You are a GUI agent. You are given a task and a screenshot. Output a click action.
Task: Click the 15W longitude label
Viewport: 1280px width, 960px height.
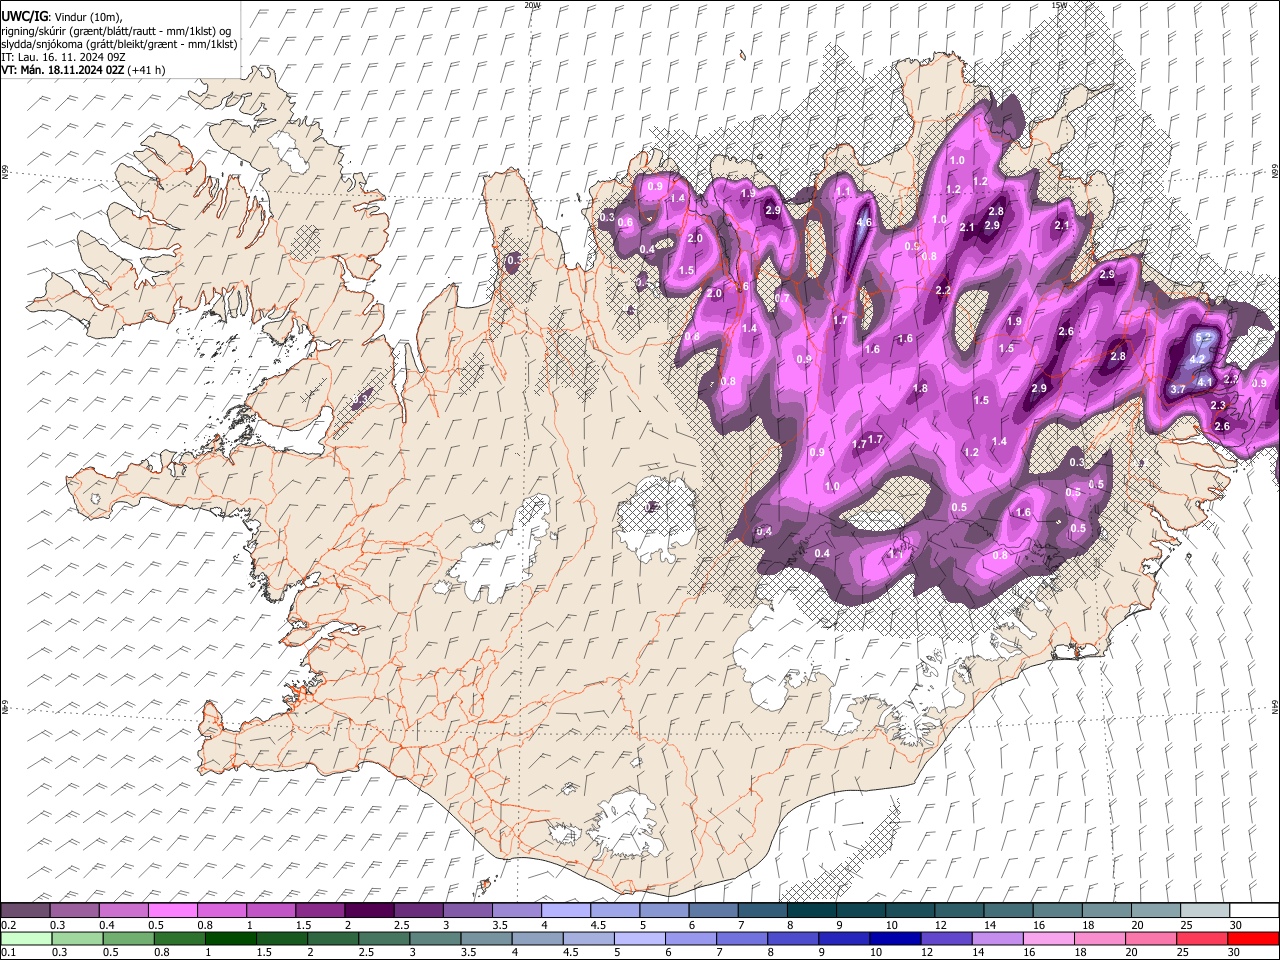tap(1059, 5)
